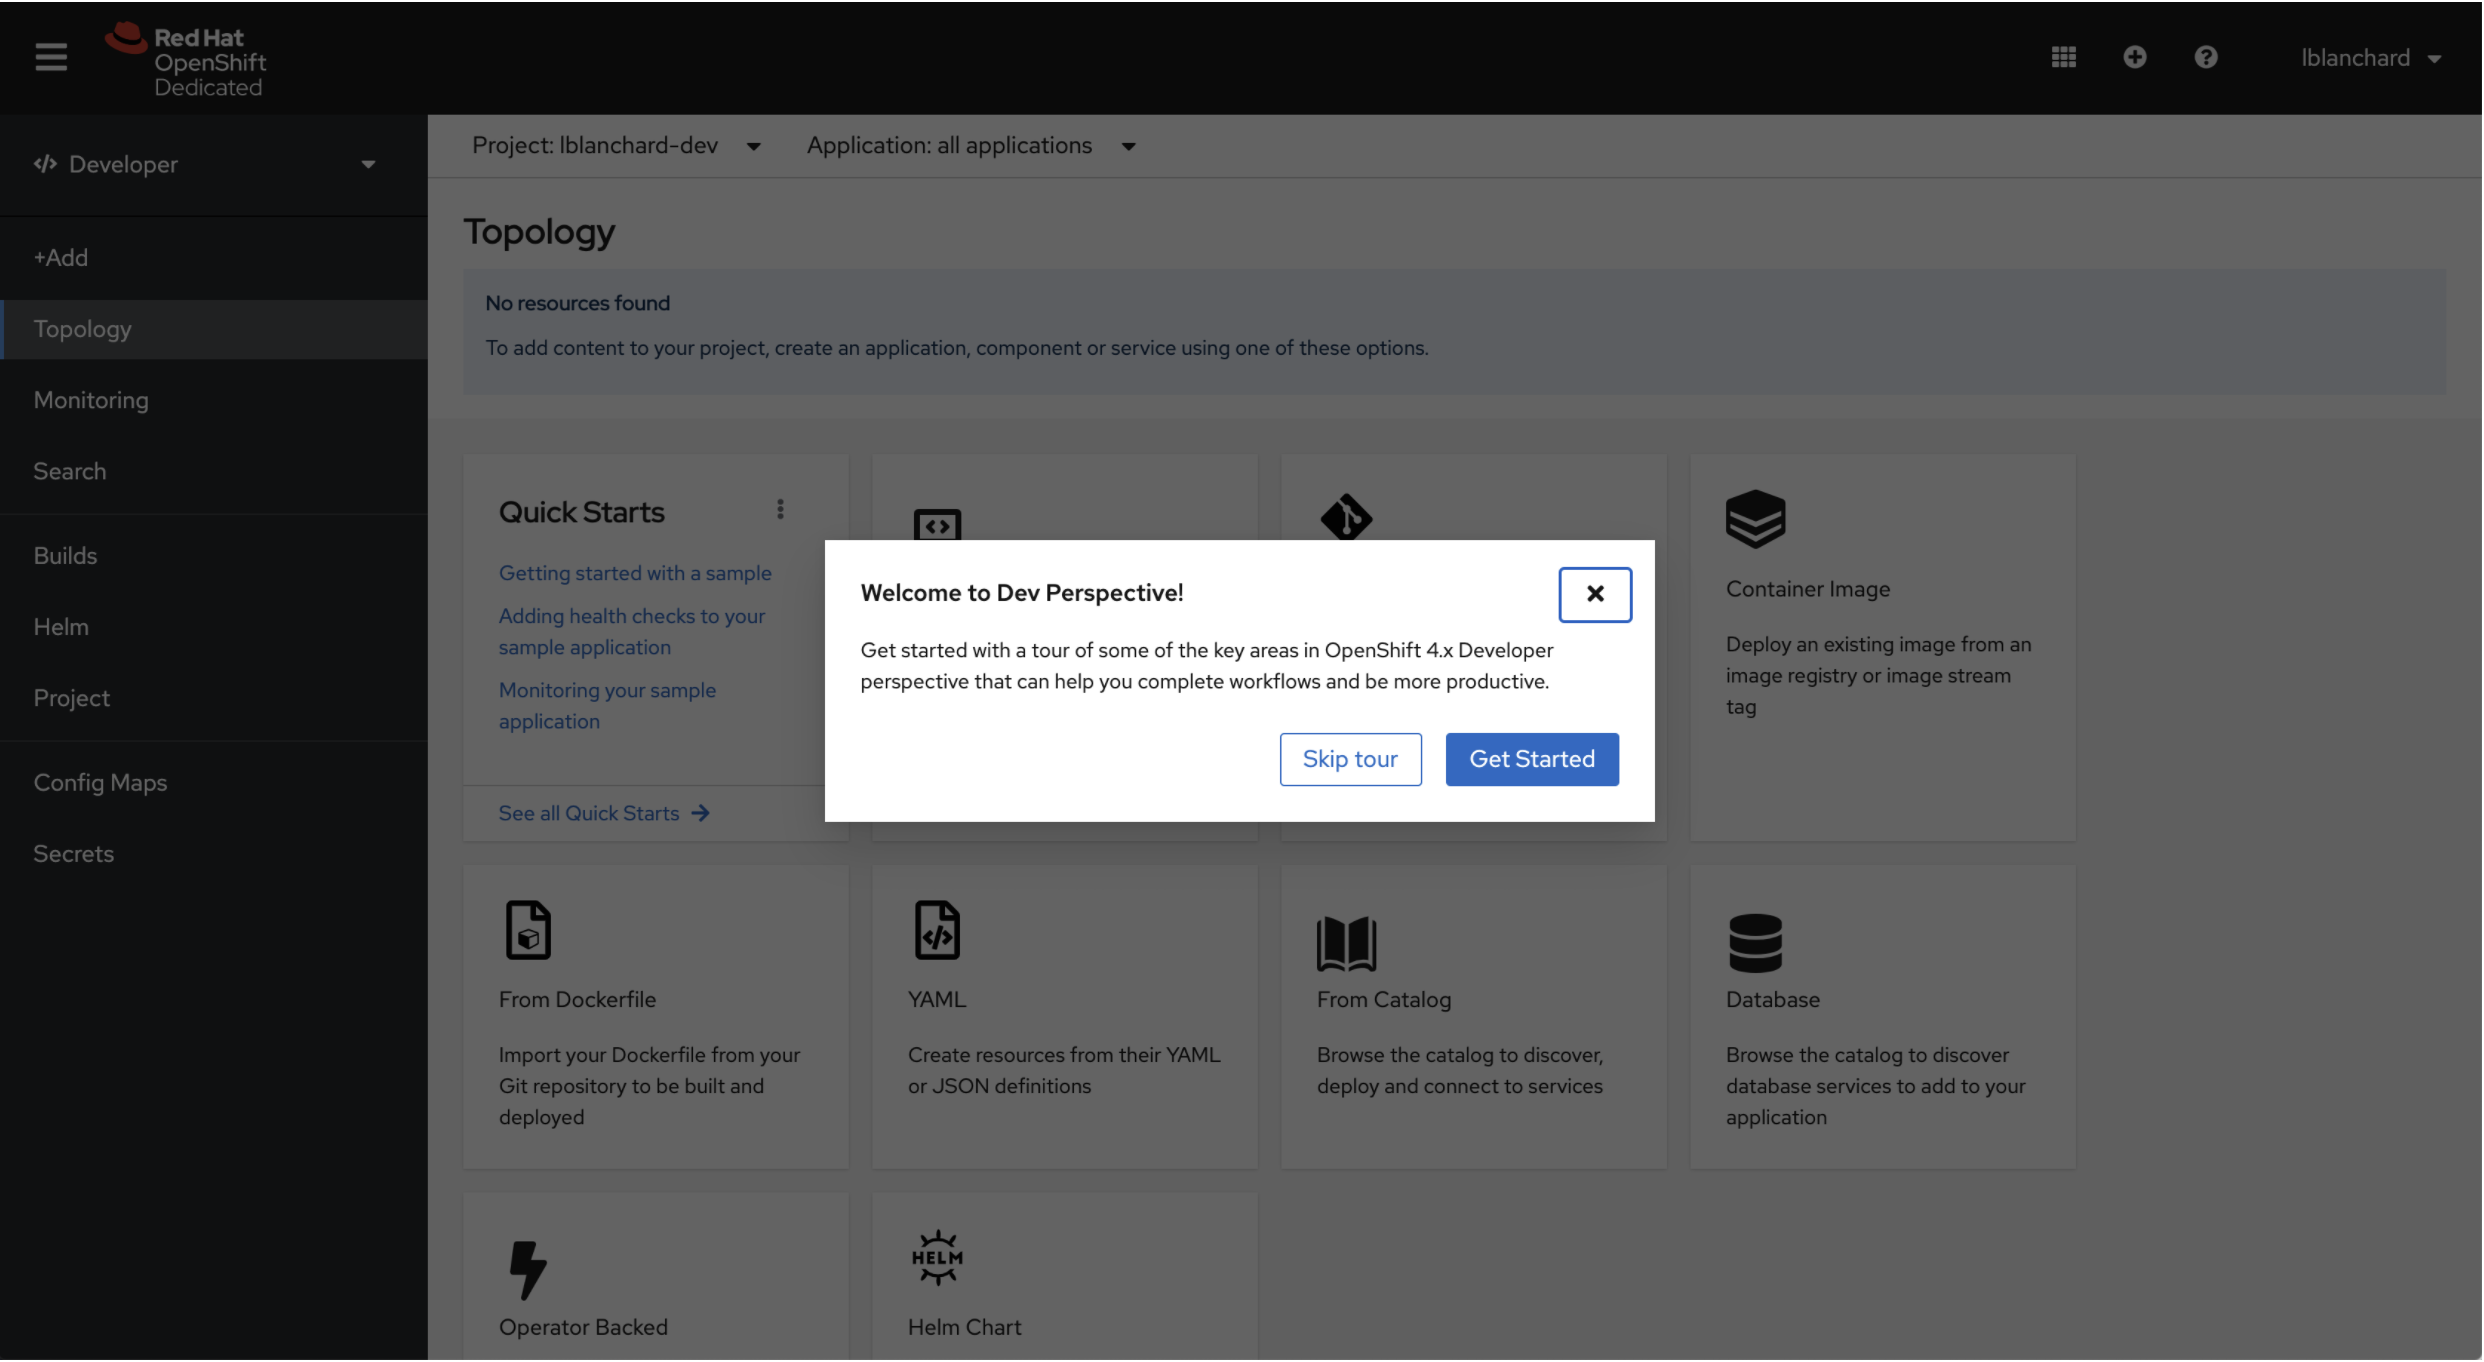Open Secrets in the sidebar
Image resolution: width=2484 pixels, height=1362 pixels.
click(214, 854)
